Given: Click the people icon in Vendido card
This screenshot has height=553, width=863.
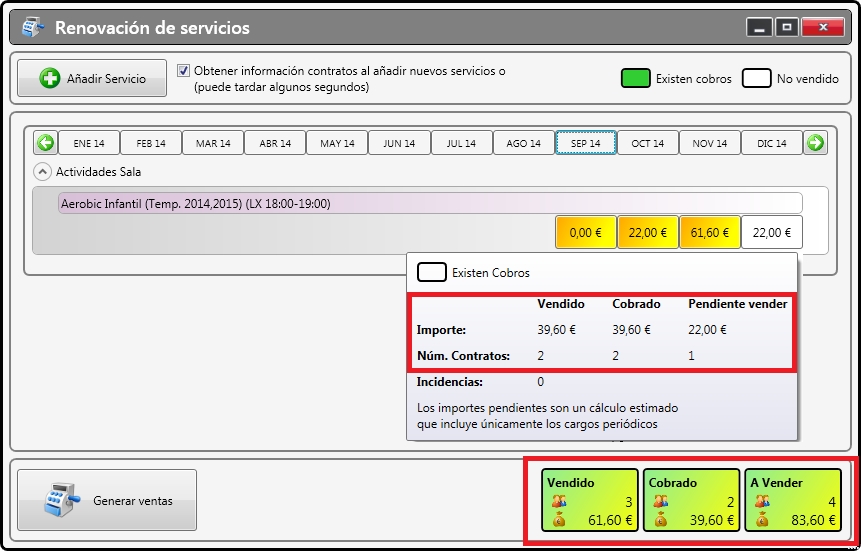Looking at the screenshot, I should point(559,501).
